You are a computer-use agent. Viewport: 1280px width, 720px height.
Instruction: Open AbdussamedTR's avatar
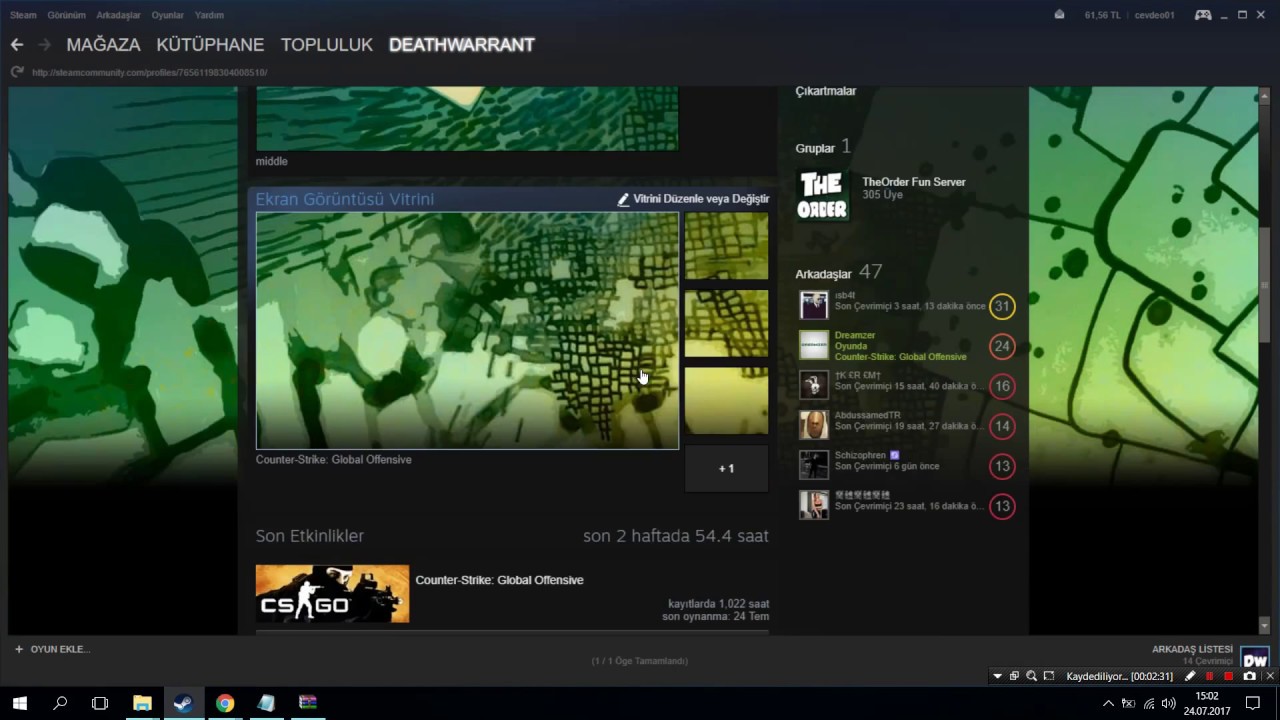tap(814, 425)
